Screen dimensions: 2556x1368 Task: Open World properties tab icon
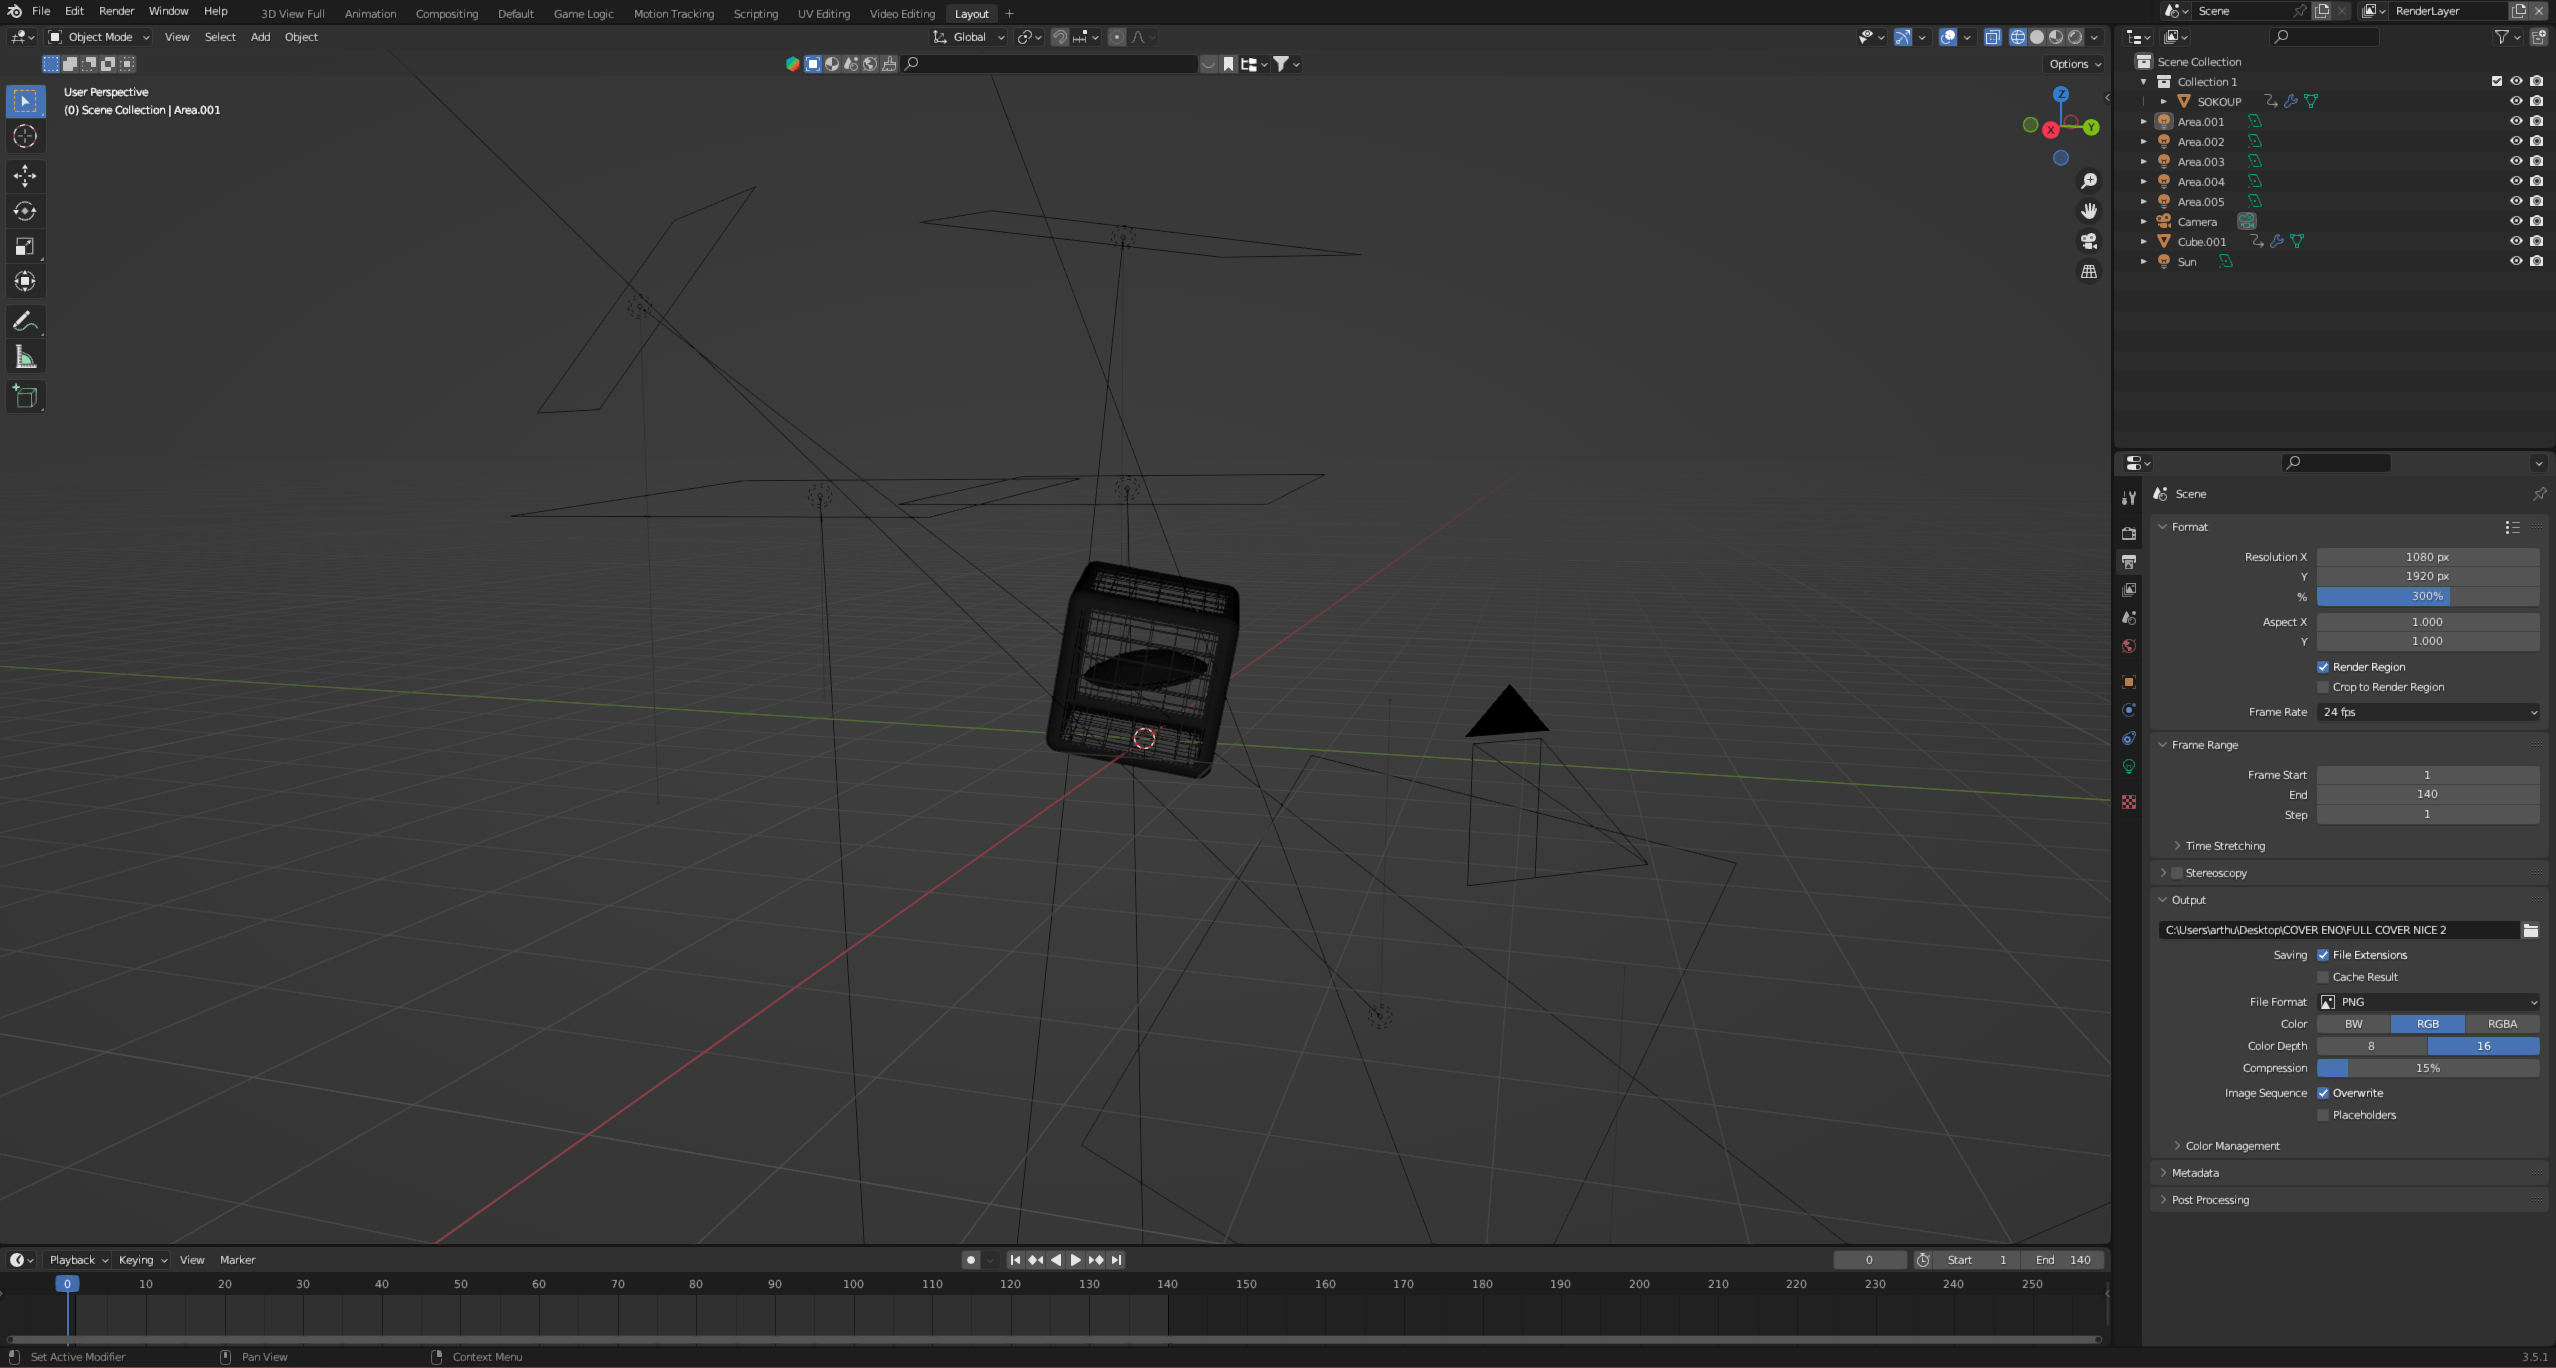(x=2129, y=646)
